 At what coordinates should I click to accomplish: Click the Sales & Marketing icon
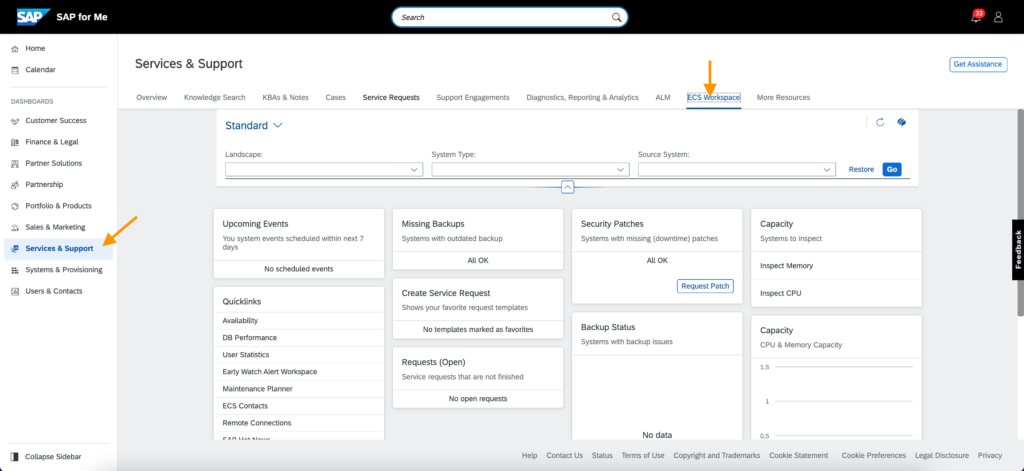(15, 227)
